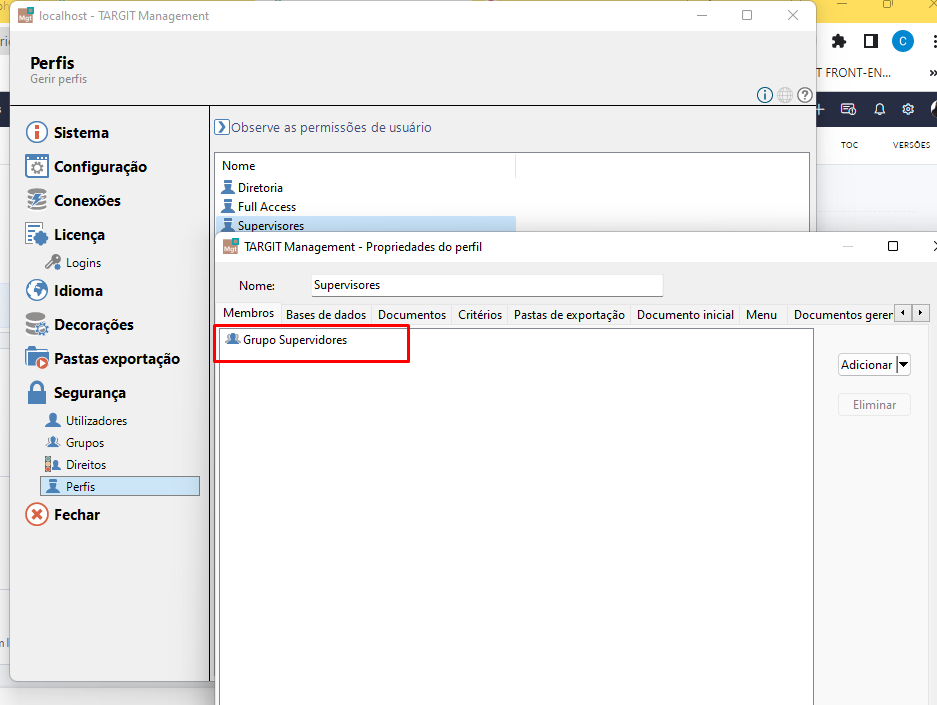This screenshot has width=937, height=705.
Task: Open the Licença section
Action: tap(65, 235)
